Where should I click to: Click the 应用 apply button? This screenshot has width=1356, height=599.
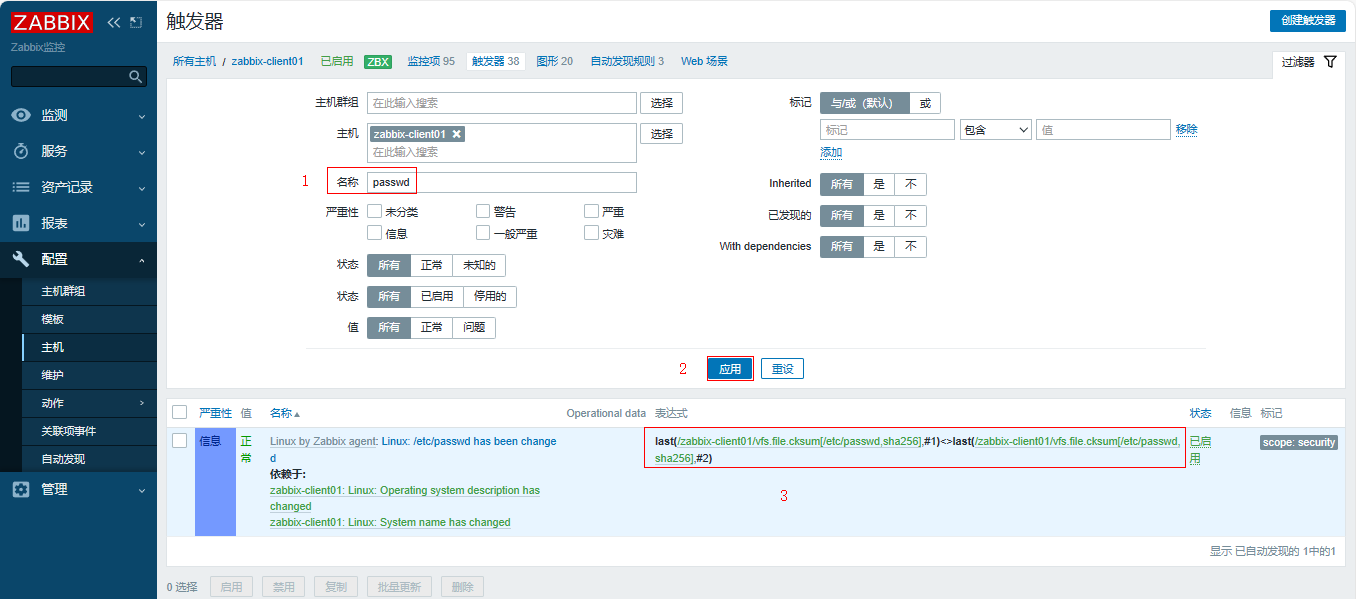(730, 369)
